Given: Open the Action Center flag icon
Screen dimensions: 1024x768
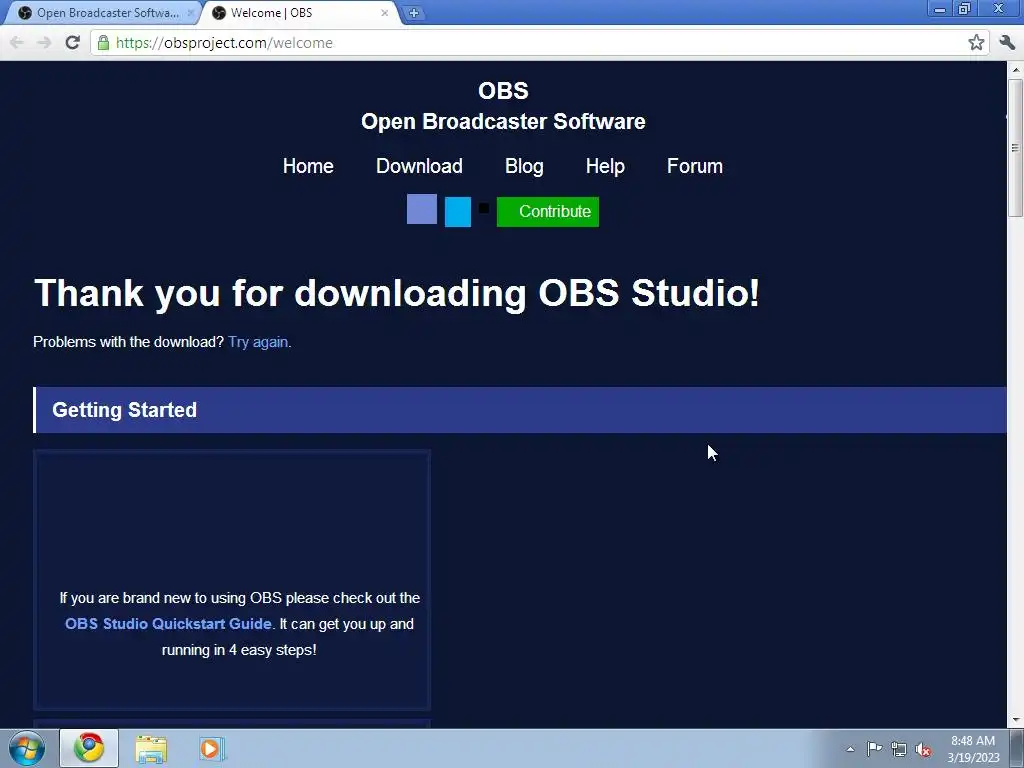Looking at the screenshot, I should tap(874, 749).
